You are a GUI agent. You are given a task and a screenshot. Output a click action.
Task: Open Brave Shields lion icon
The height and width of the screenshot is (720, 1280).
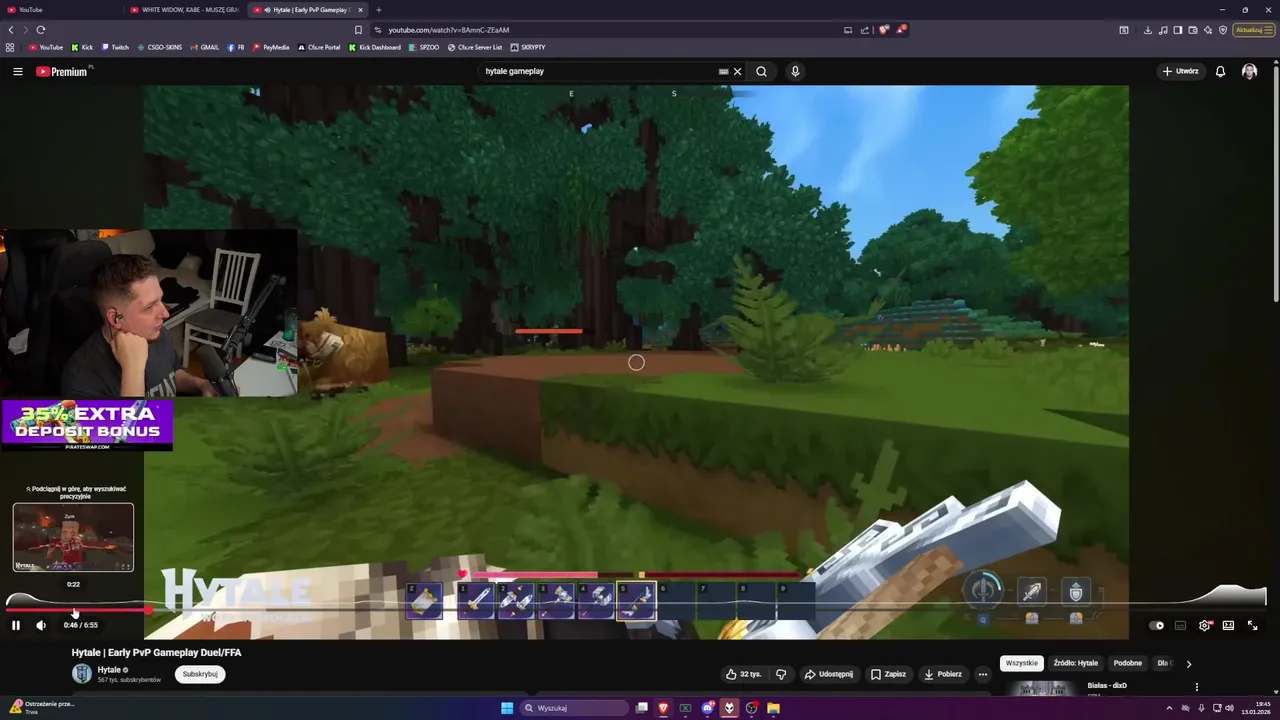click(x=883, y=30)
